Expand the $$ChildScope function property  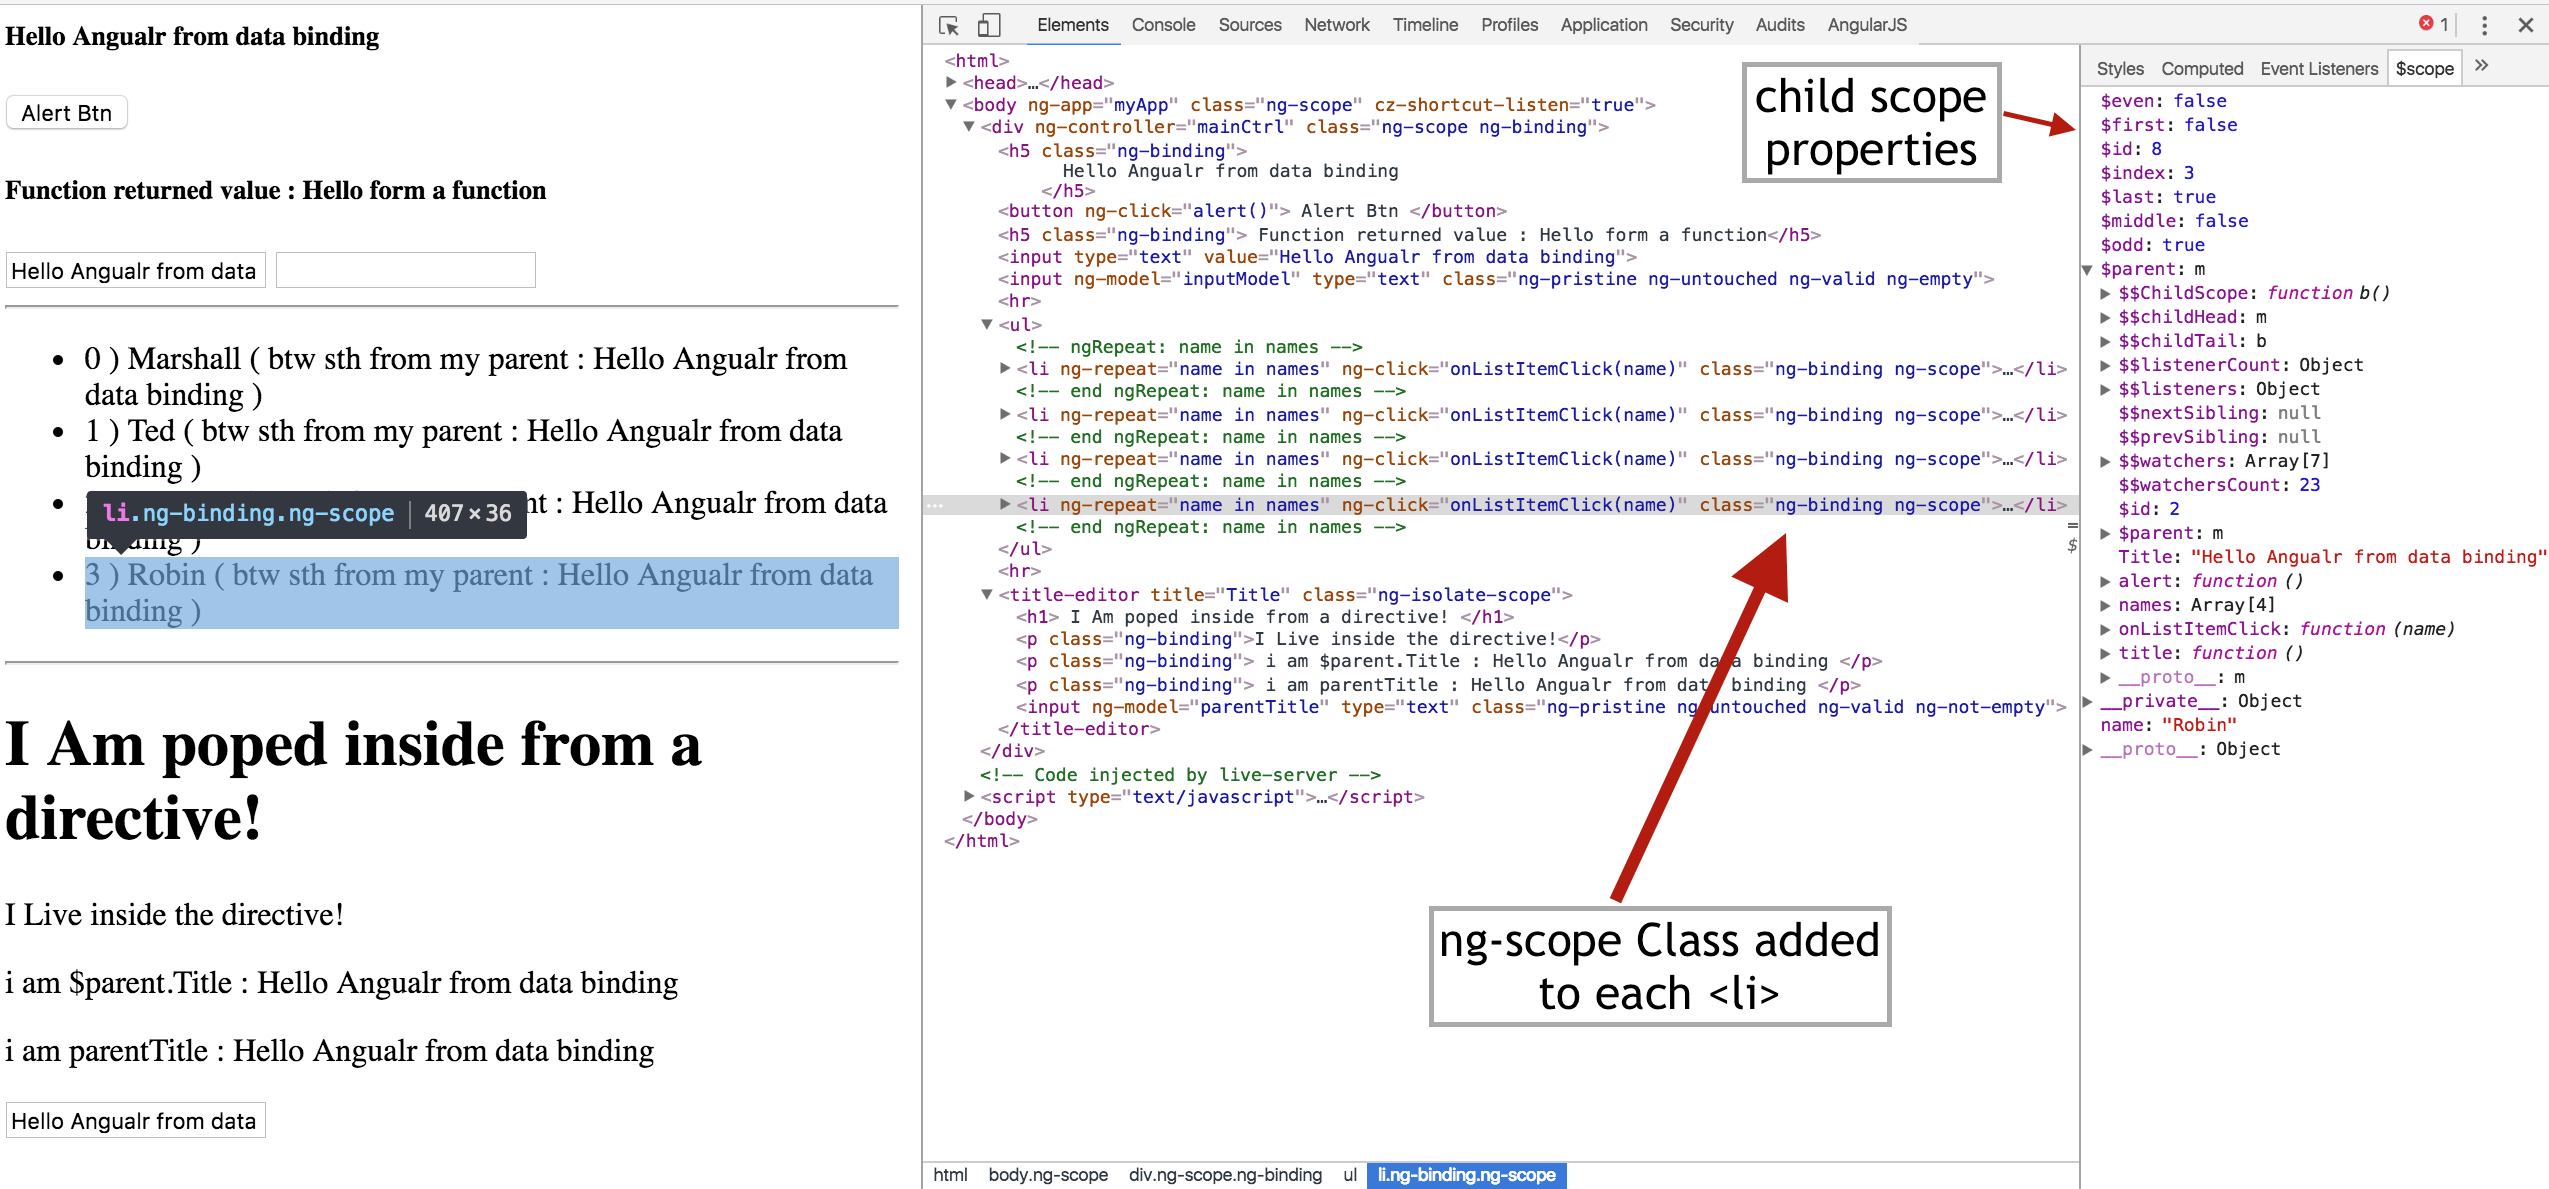point(2105,293)
